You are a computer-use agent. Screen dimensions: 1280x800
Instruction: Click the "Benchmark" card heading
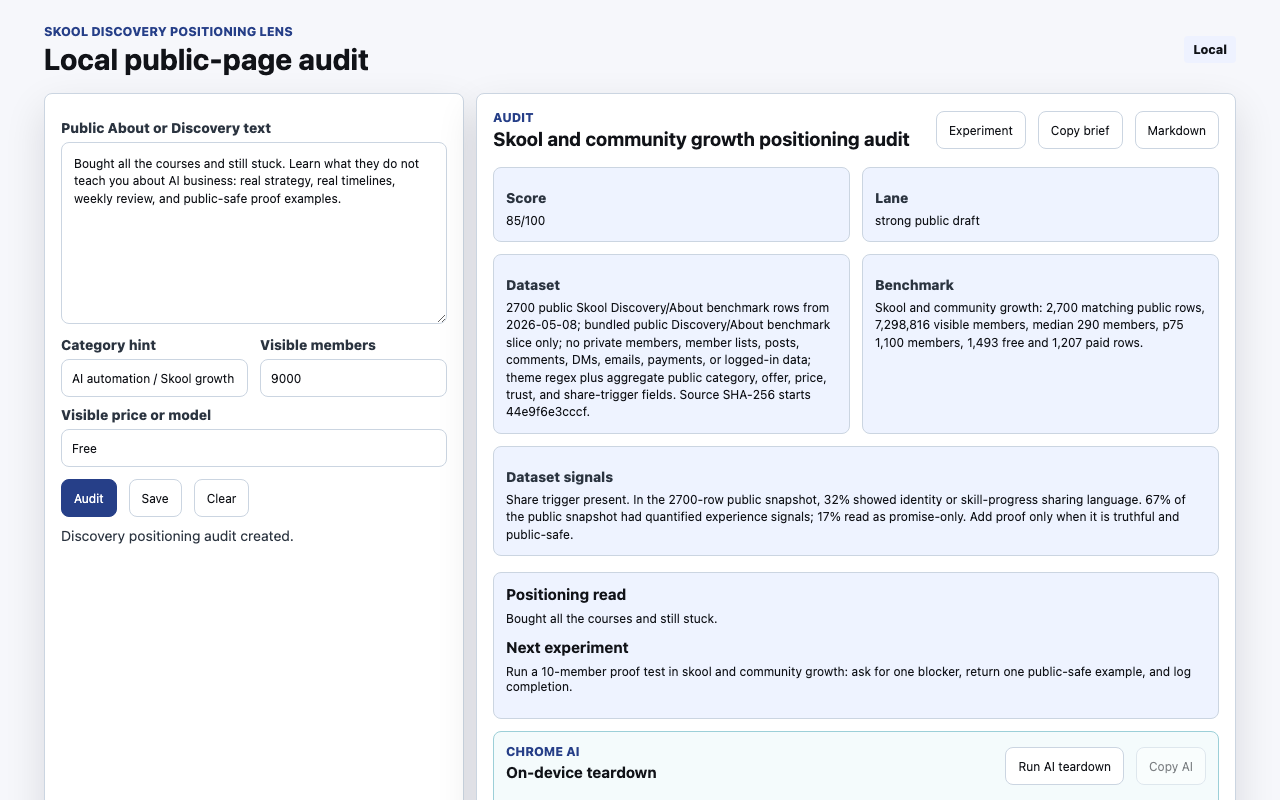914,285
